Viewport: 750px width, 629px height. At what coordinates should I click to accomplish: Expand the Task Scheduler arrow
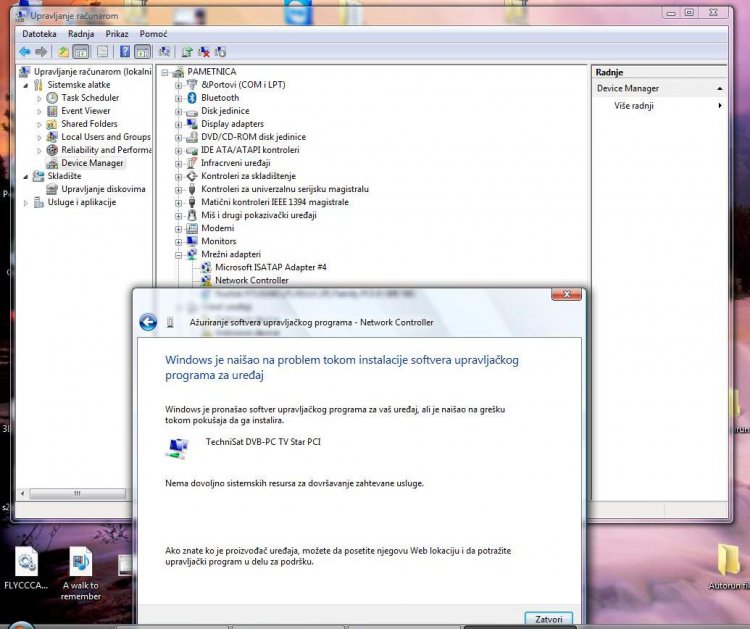pos(39,98)
